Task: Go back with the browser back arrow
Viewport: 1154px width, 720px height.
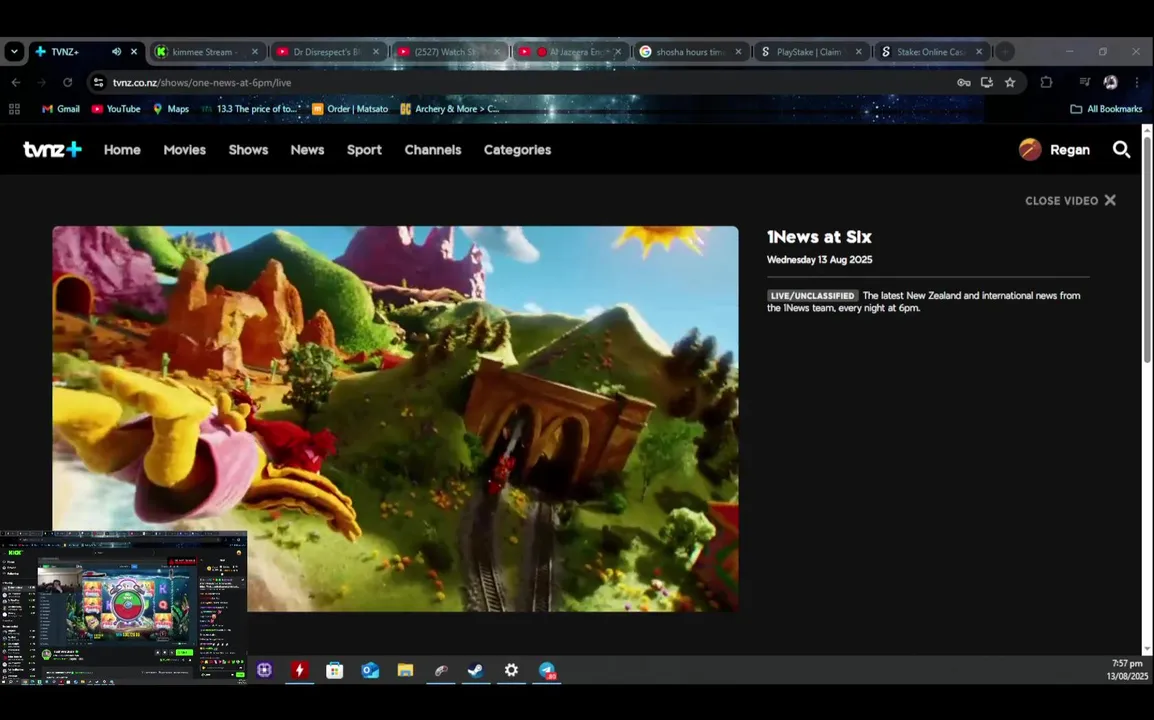Action: click(15, 82)
